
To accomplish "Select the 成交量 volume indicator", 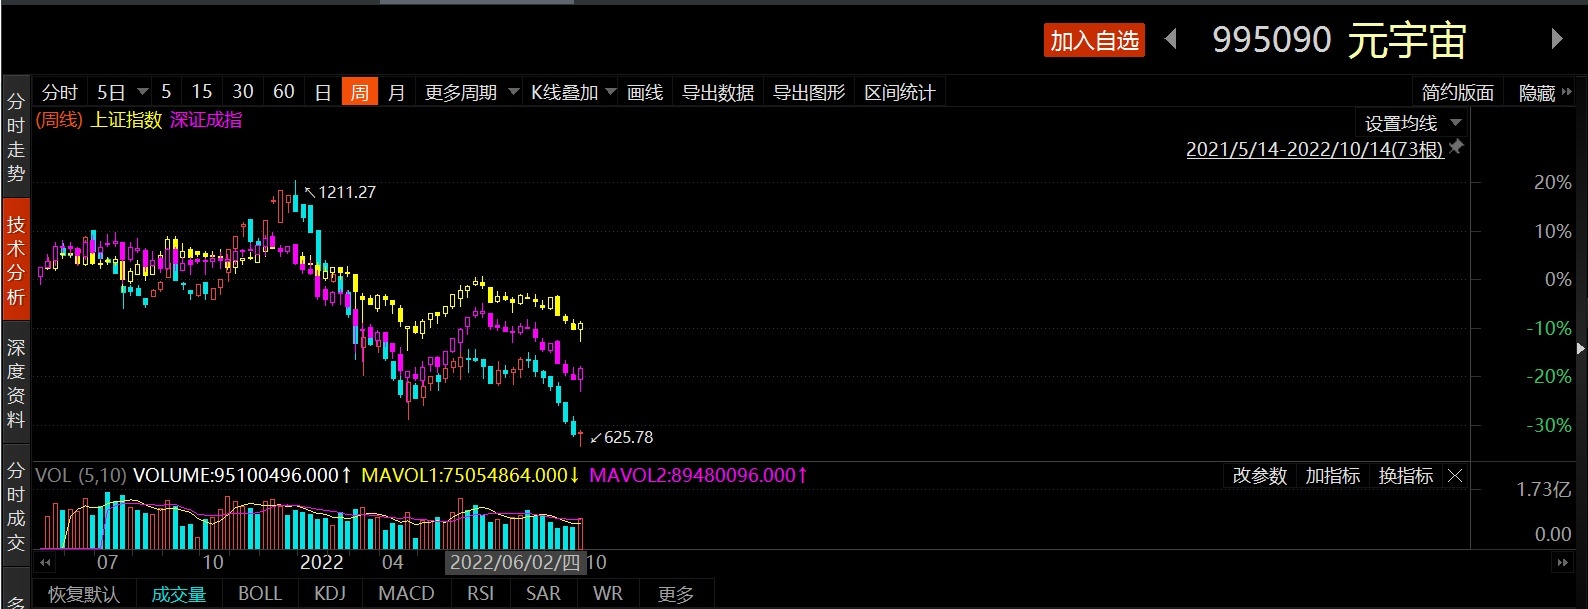I will (178, 594).
